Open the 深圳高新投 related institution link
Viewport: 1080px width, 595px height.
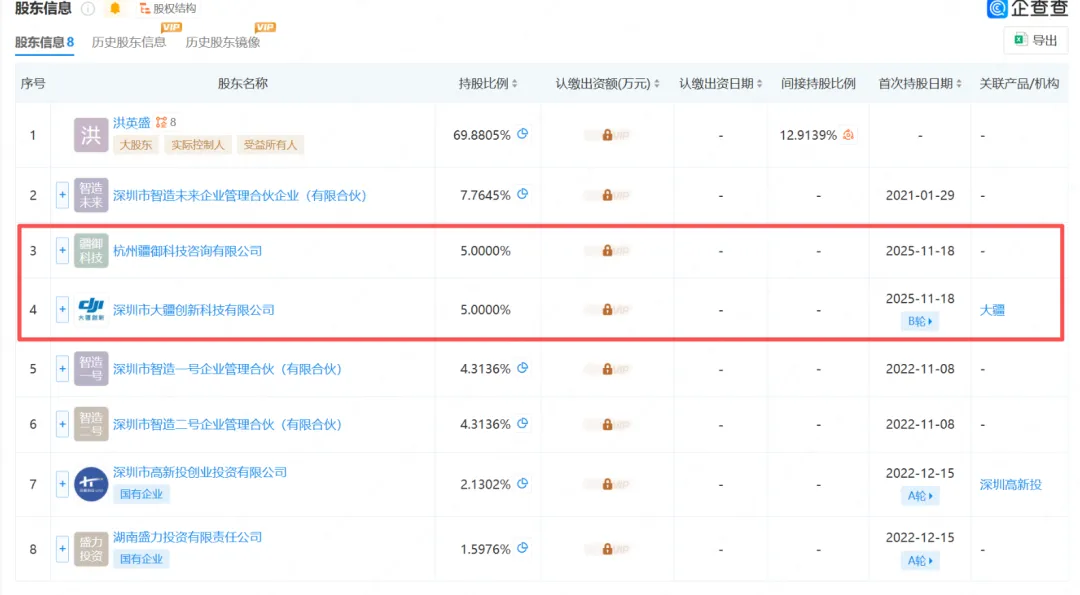point(1010,485)
